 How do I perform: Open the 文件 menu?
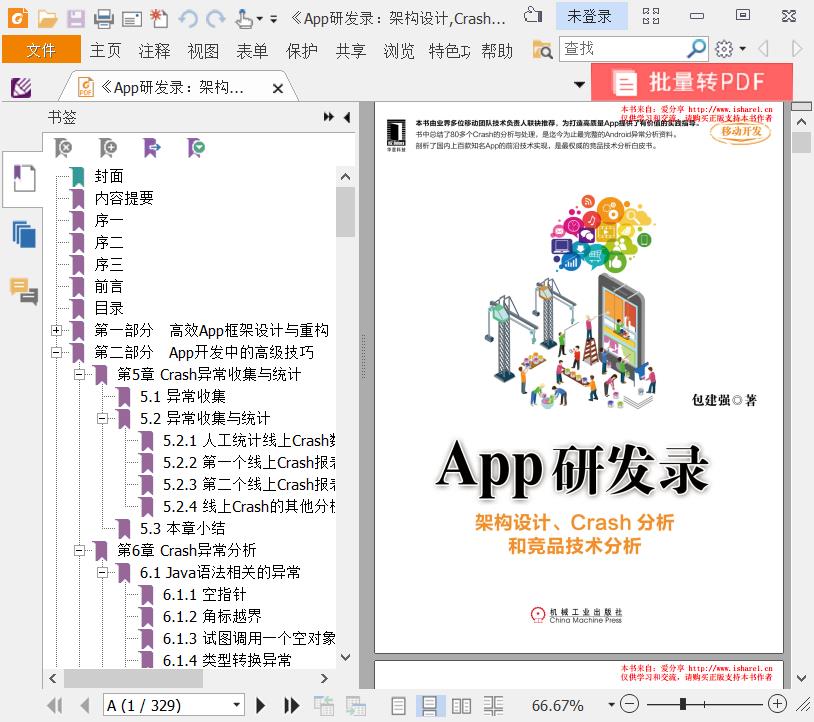point(42,50)
